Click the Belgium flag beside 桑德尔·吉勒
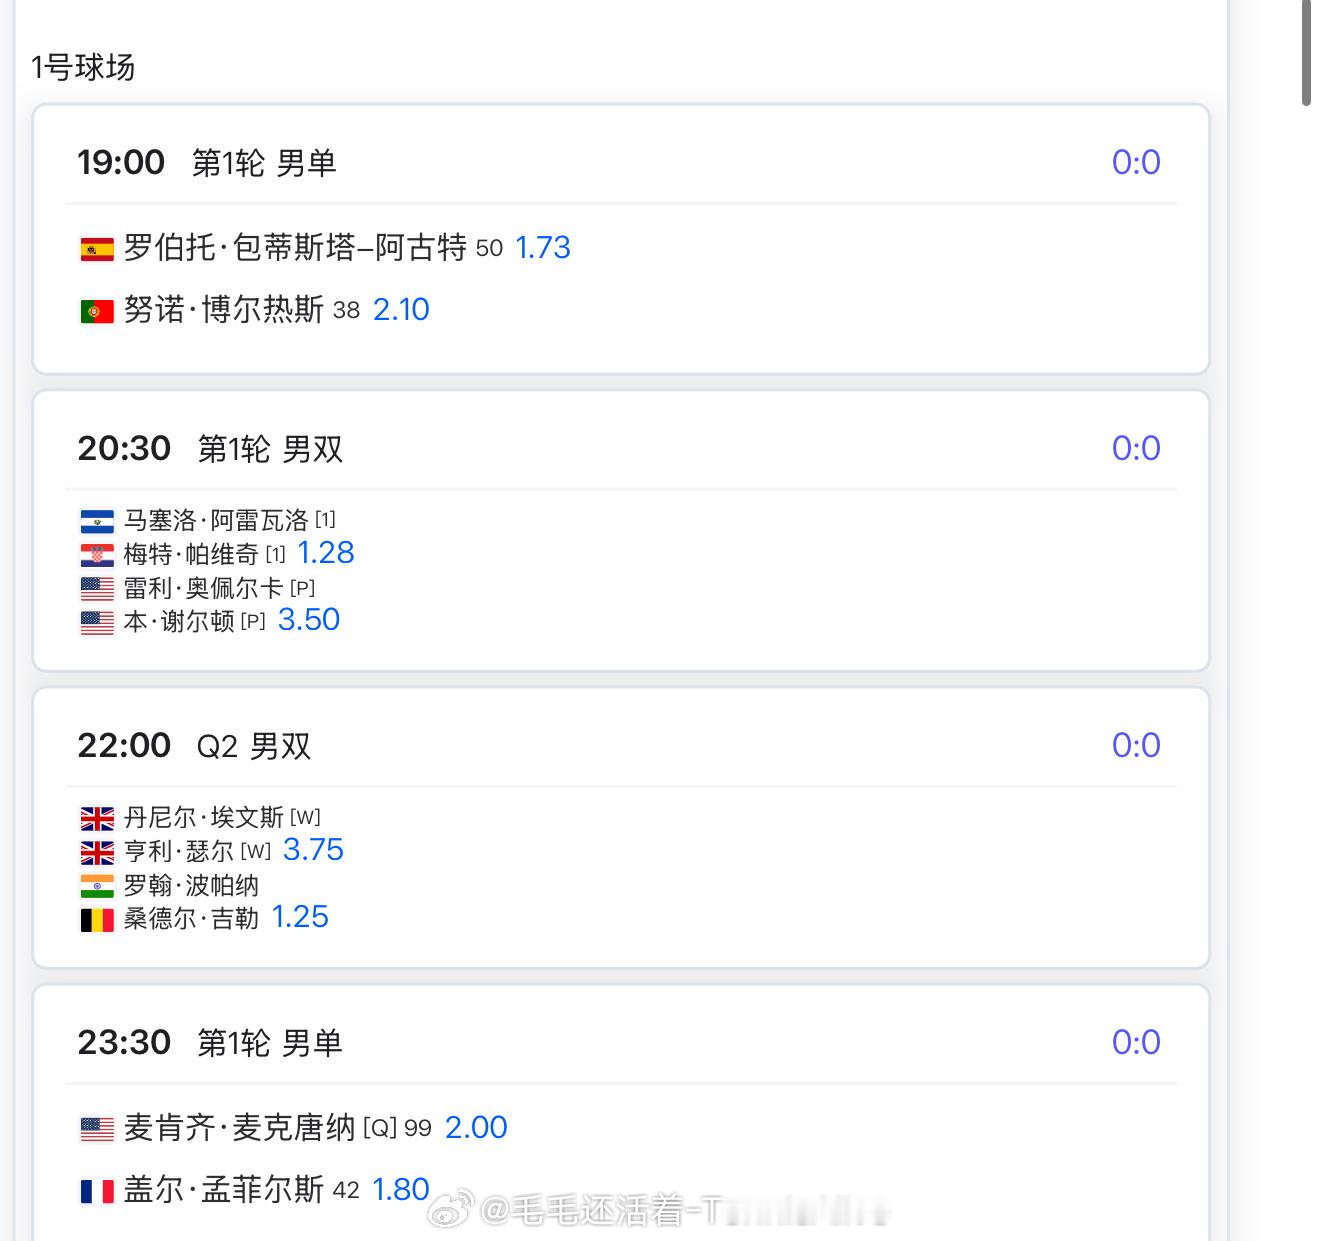1320x1241 pixels. 97,920
